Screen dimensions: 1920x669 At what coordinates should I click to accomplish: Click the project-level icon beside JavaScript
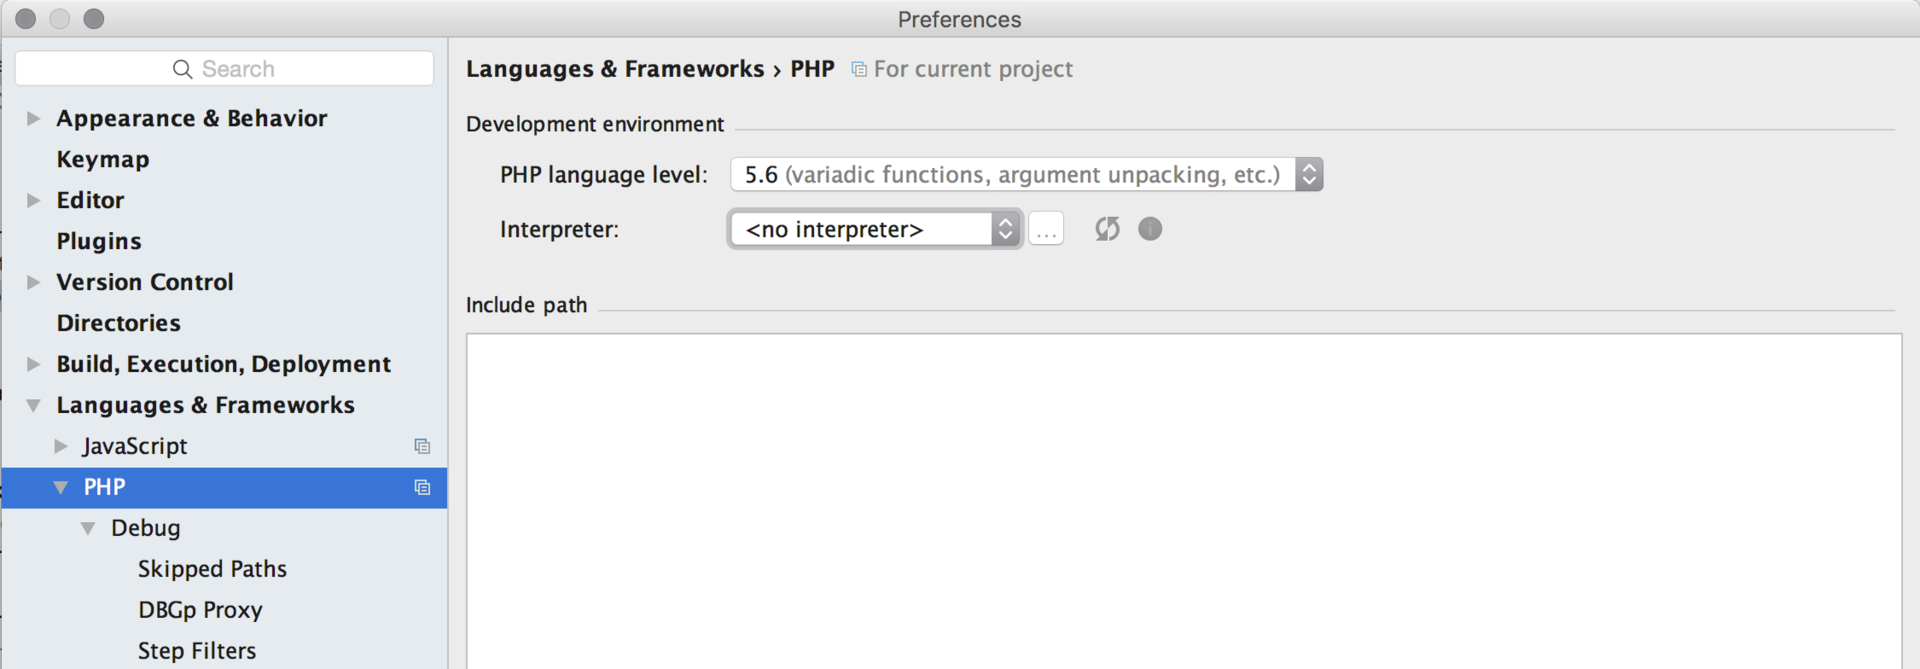coord(422,446)
